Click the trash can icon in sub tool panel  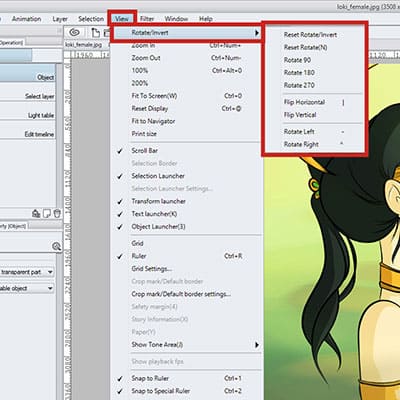(x=57, y=213)
